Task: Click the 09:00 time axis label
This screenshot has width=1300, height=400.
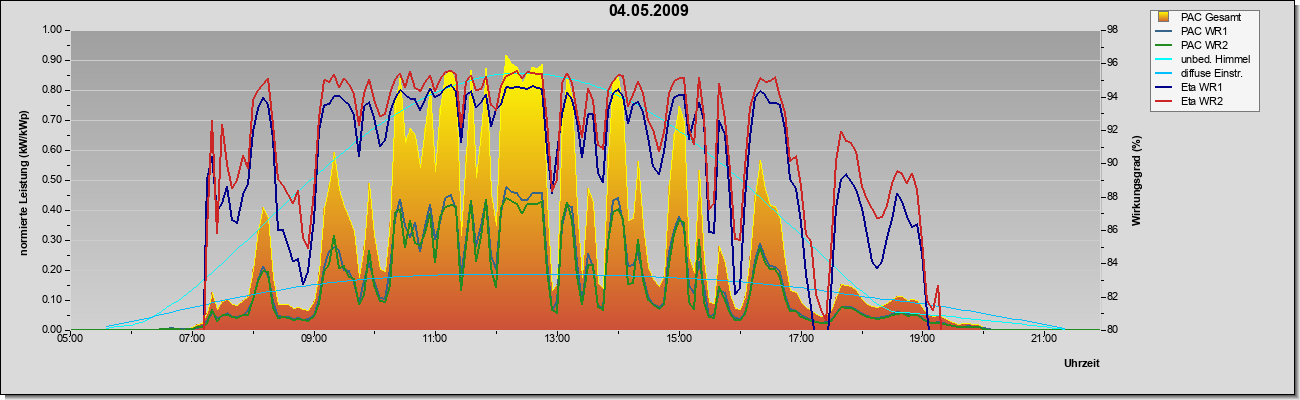Action: click(x=313, y=338)
